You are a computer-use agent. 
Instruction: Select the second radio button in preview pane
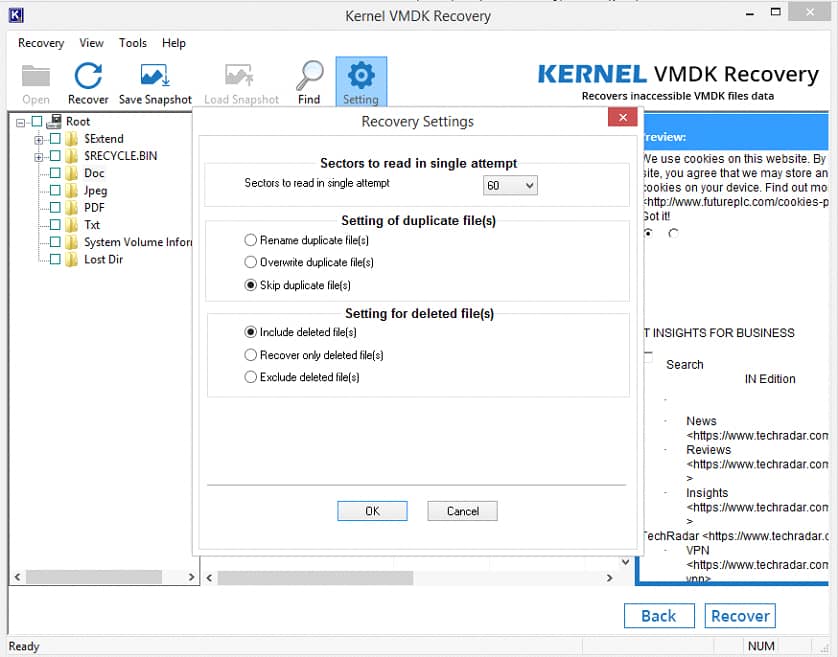click(673, 233)
